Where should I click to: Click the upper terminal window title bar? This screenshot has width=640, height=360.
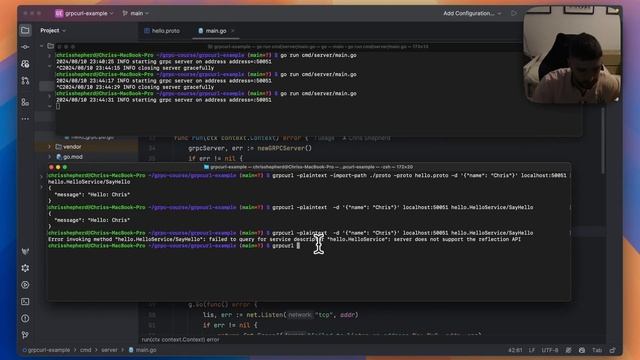318,47
